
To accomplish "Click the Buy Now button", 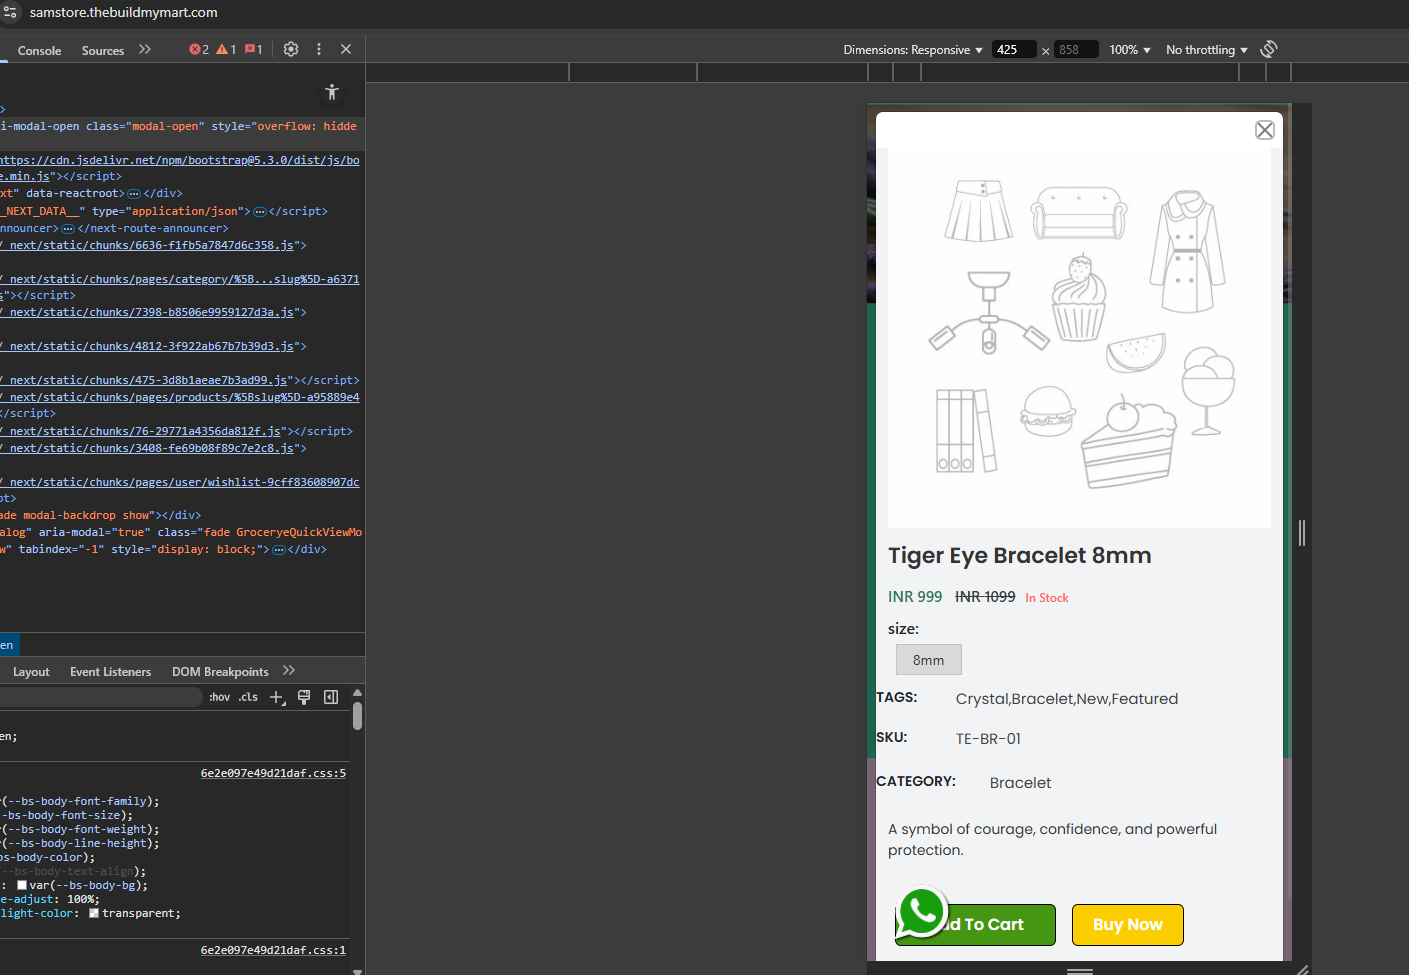I will [x=1127, y=925].
